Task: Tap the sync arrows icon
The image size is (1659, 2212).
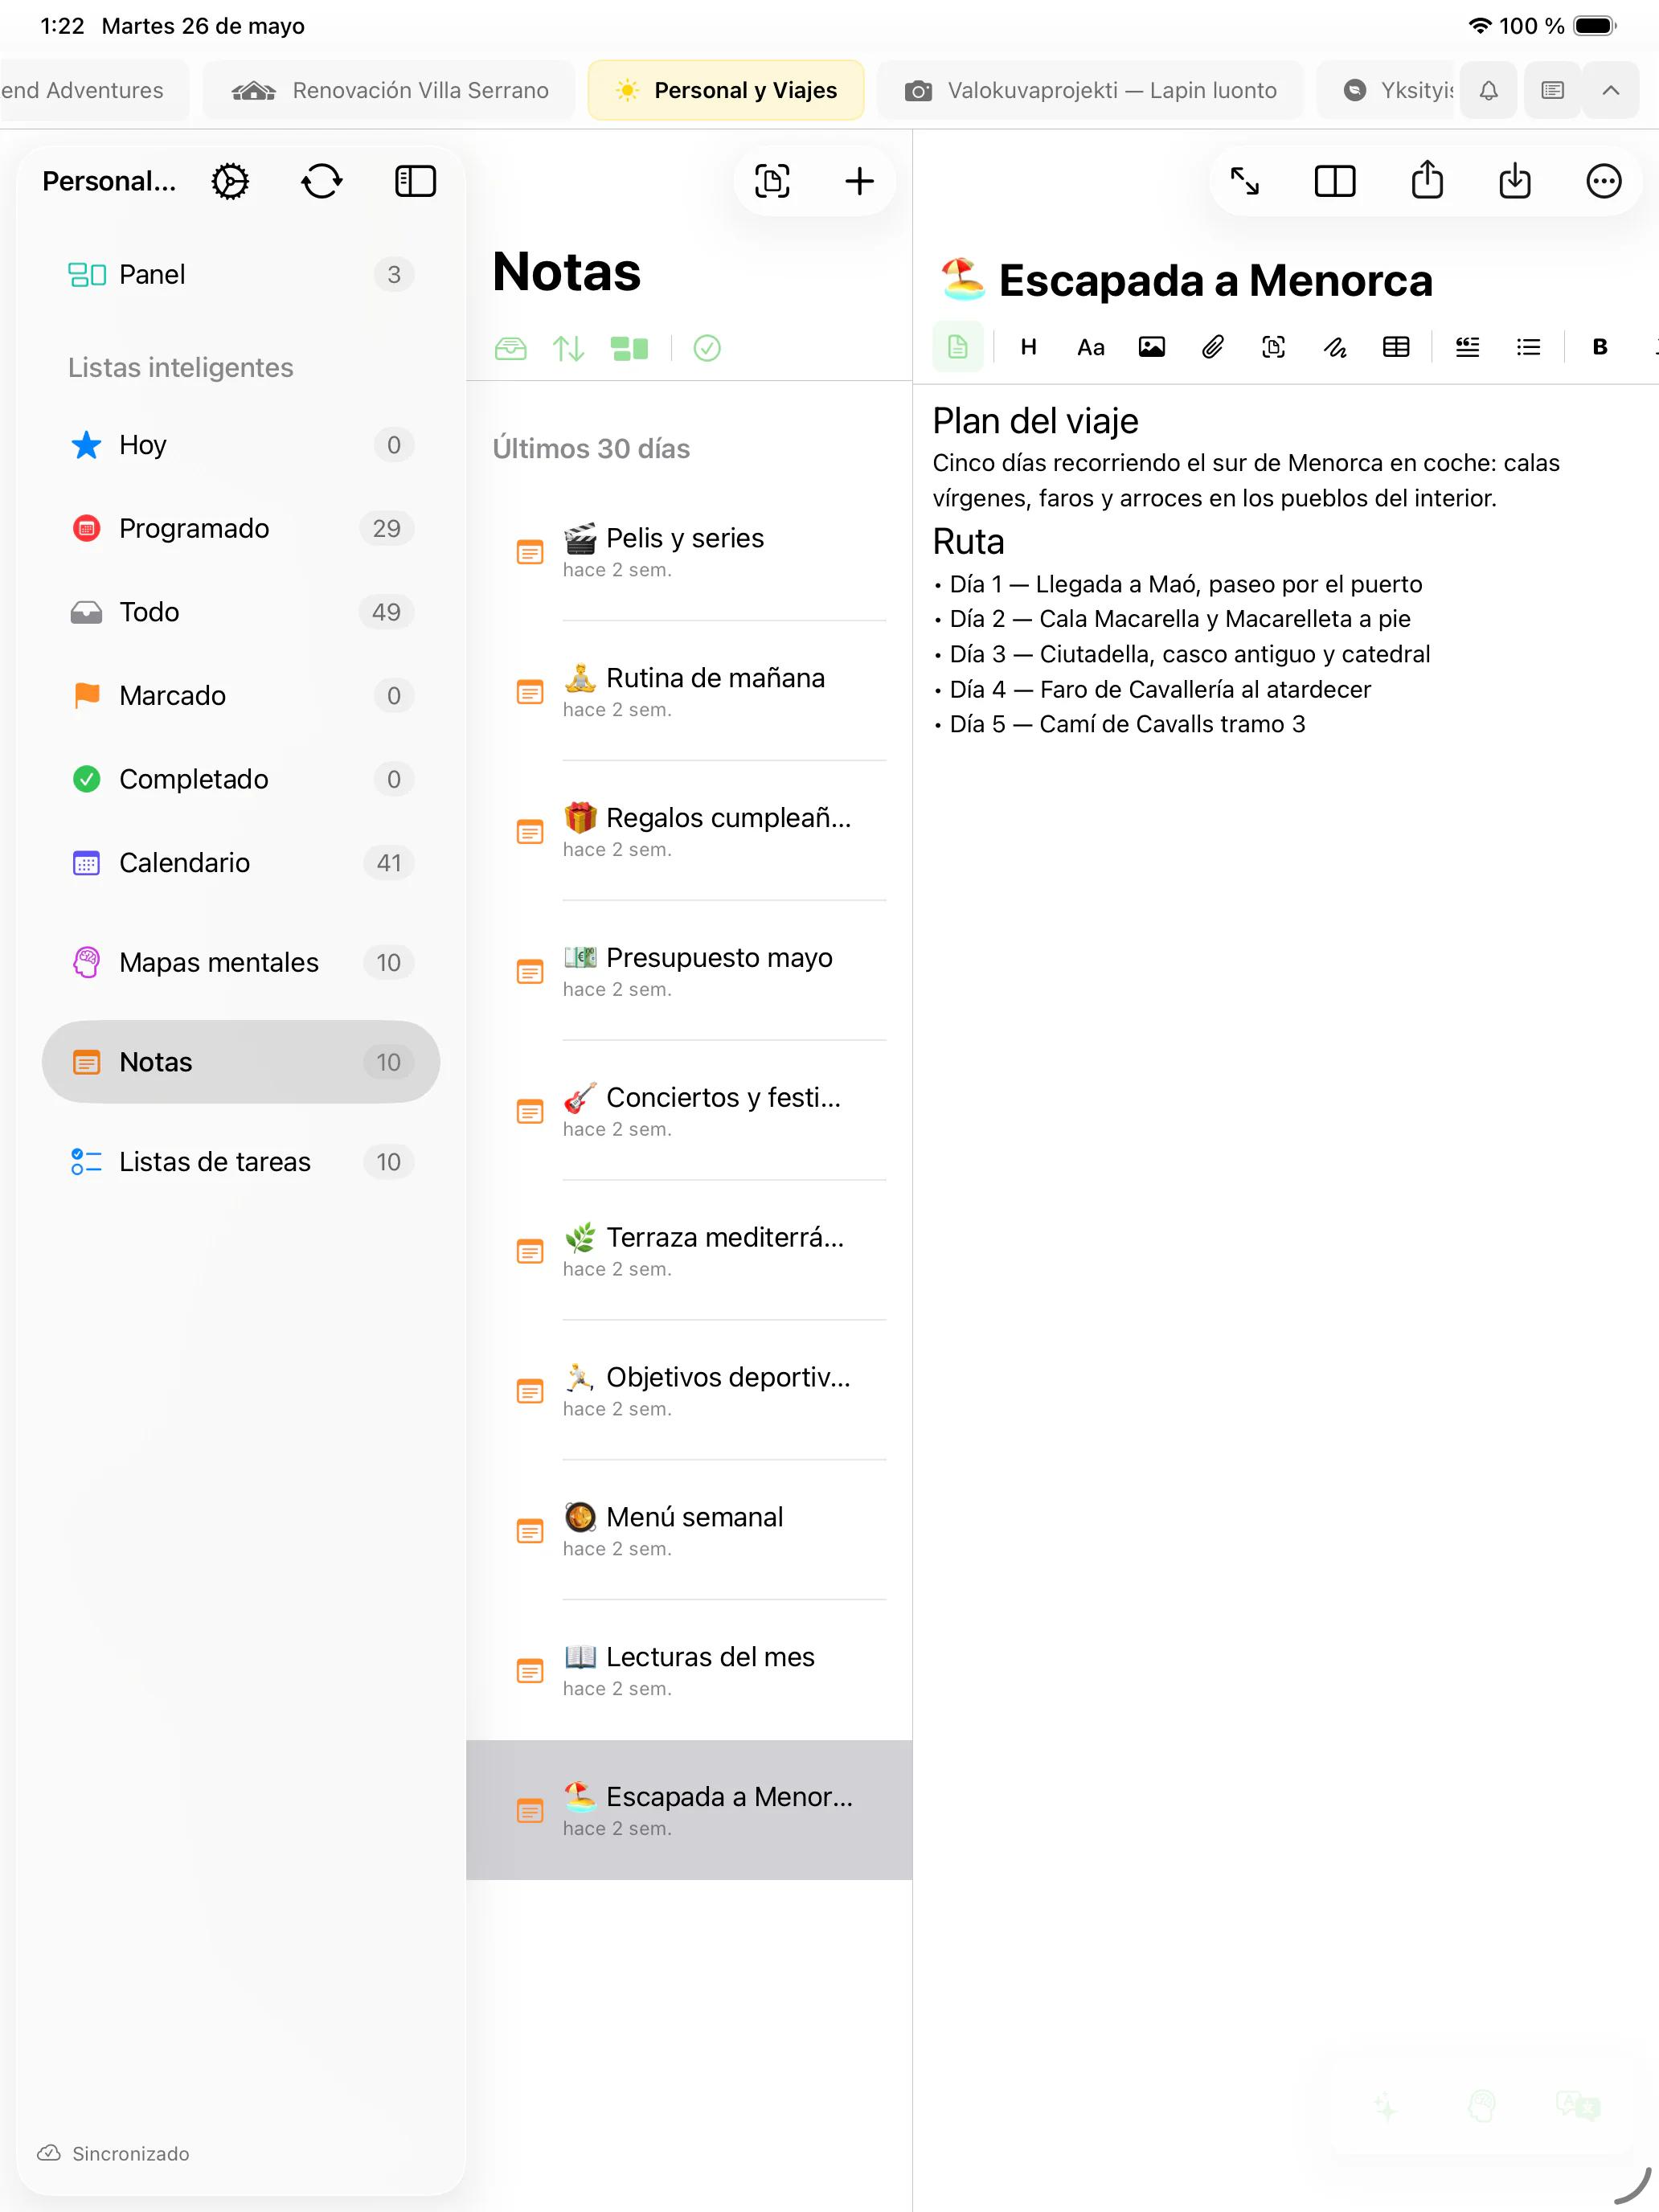Action: point(322,181)
